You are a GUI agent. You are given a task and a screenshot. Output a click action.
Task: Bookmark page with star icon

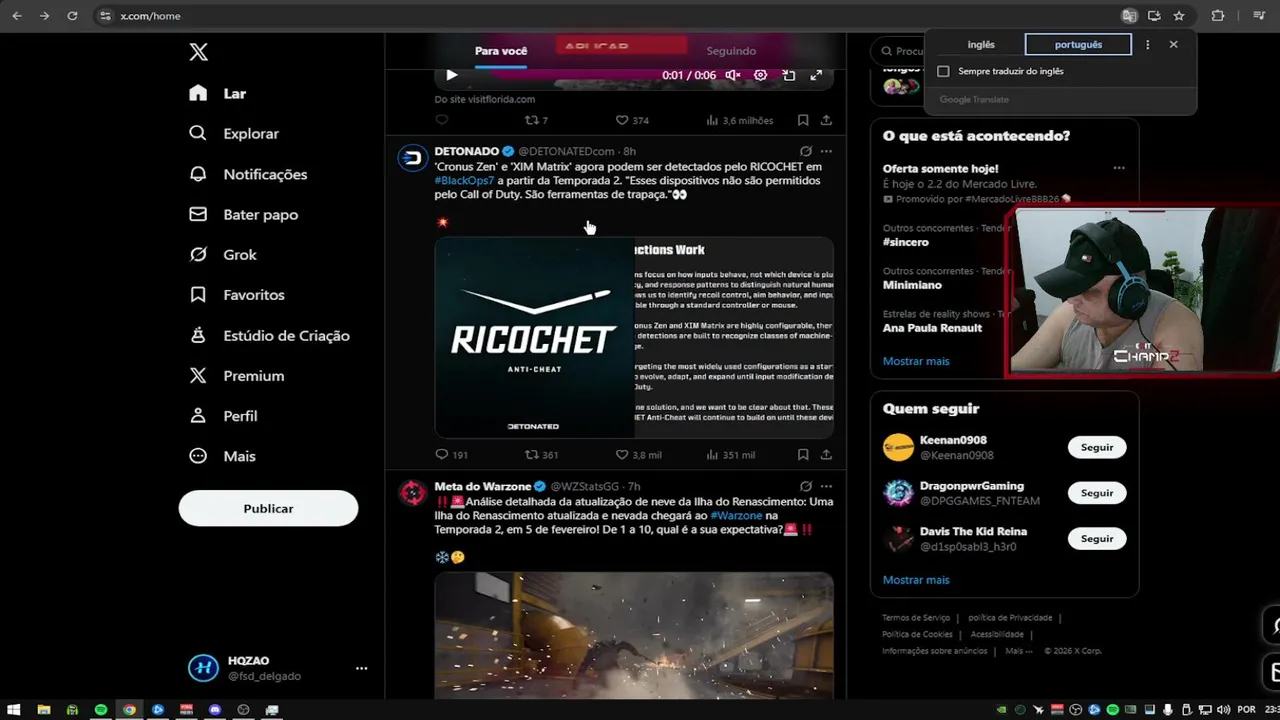pyautogui.click(x=1179, y=16)
